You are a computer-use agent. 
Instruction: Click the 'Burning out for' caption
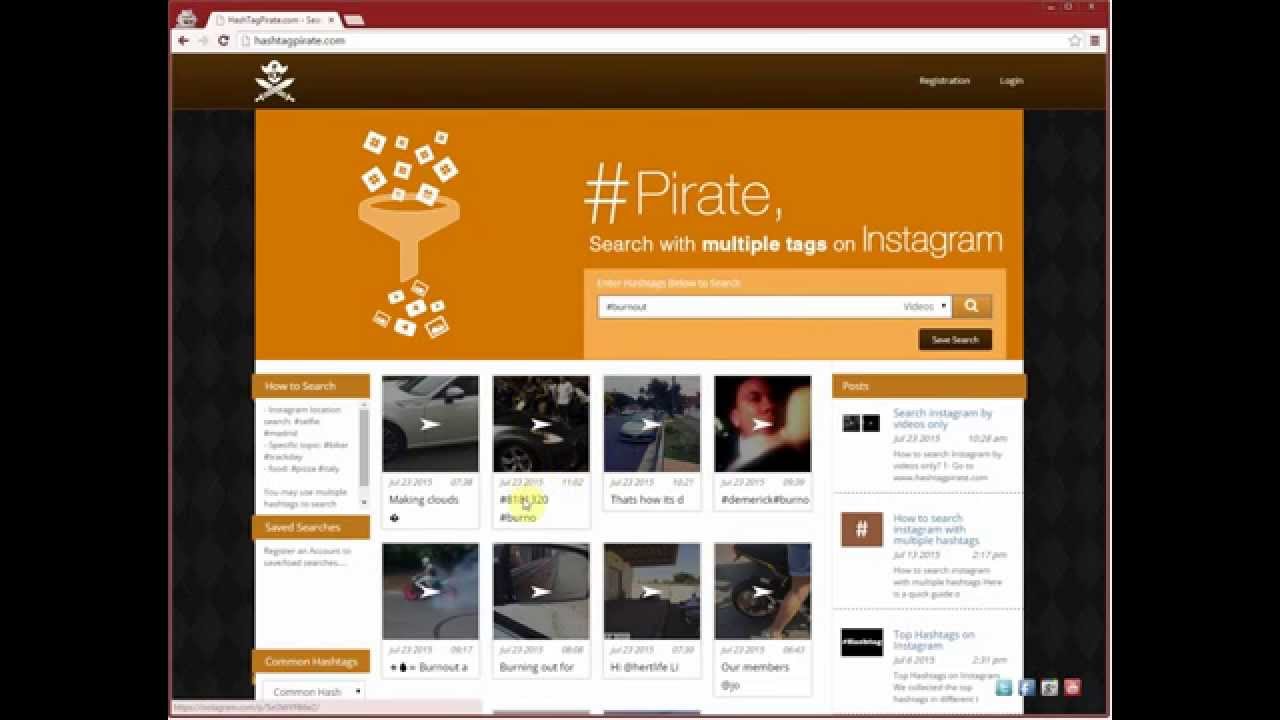(537, 667)
